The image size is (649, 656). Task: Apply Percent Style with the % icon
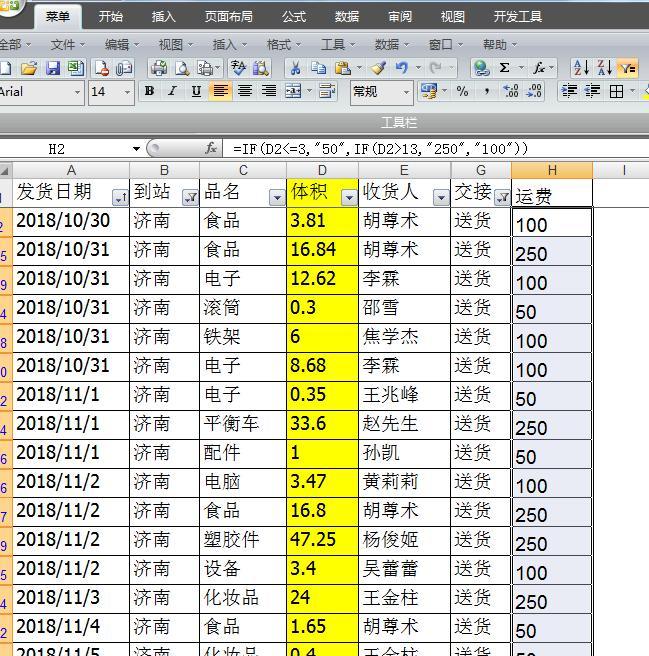462,91
